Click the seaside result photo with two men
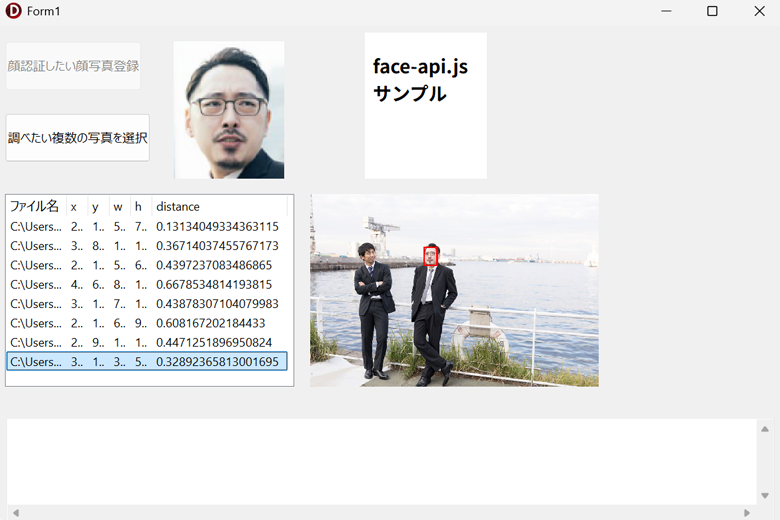The height and width of the screenshot is (520, 780). (x=454, y=290)
